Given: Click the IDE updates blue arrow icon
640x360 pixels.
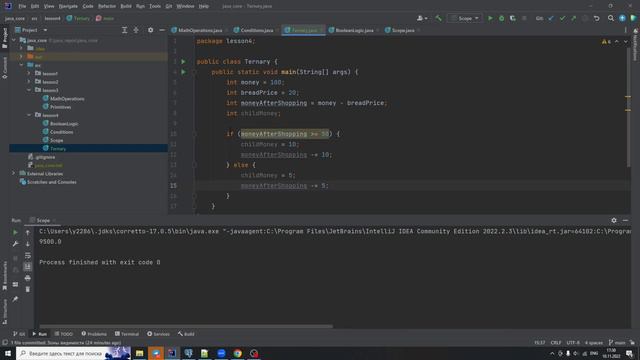Looking at the screenshot, I should (x=622, y=18).
